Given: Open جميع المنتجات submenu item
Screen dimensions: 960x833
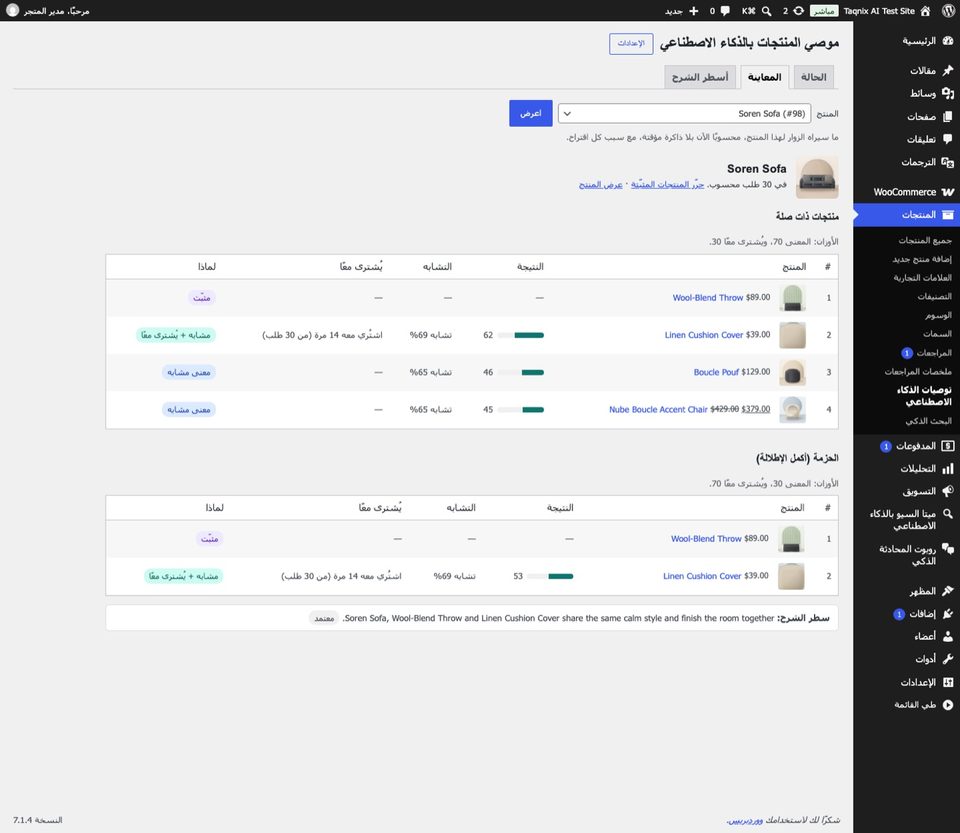Looking at the screenshot, I should coord(924,241).
